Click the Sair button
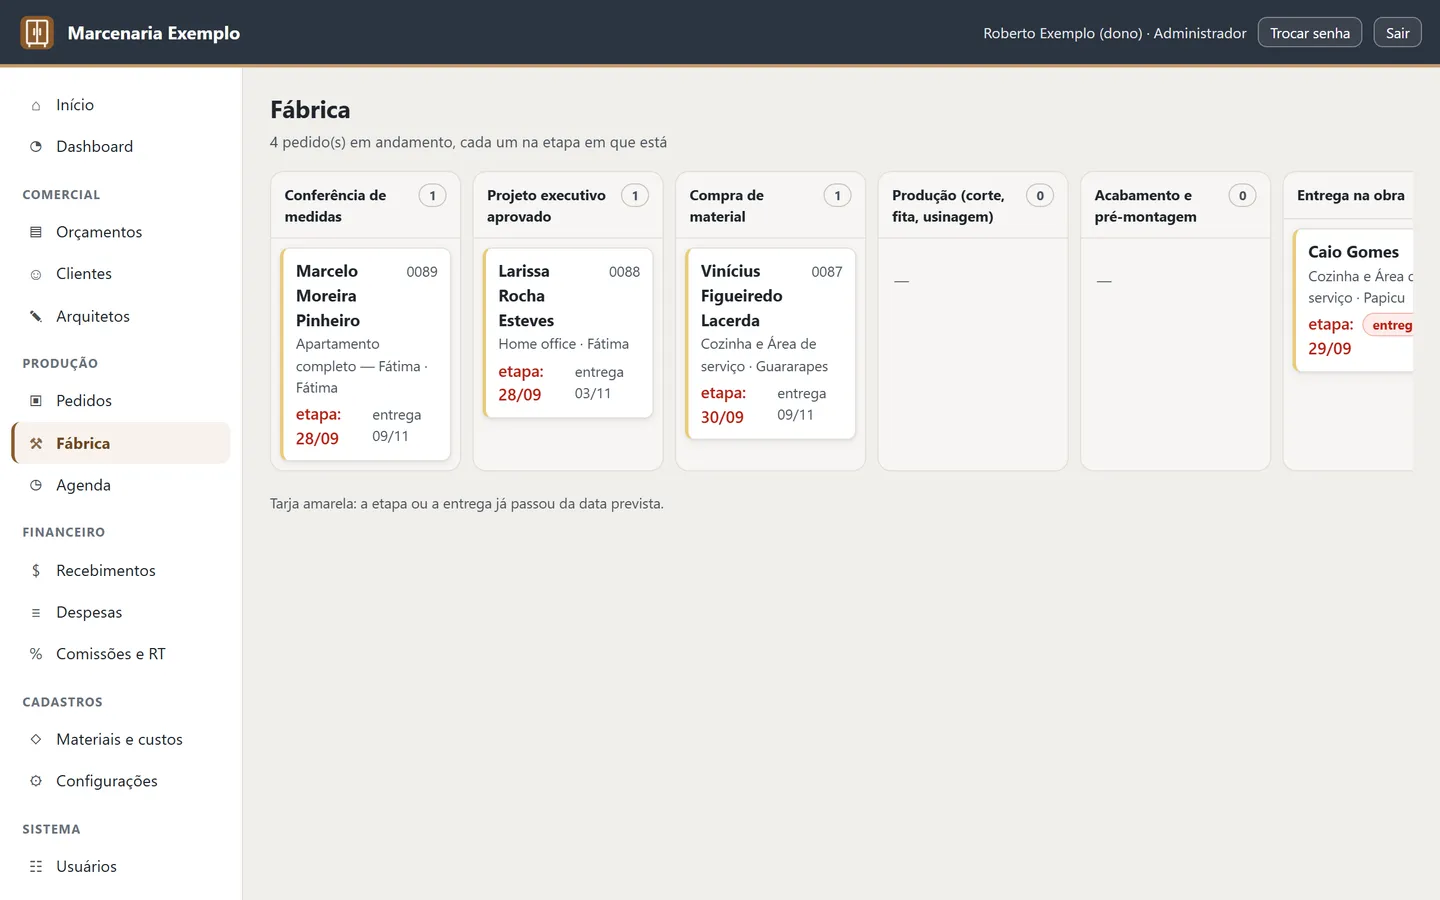 point(1397,33)
